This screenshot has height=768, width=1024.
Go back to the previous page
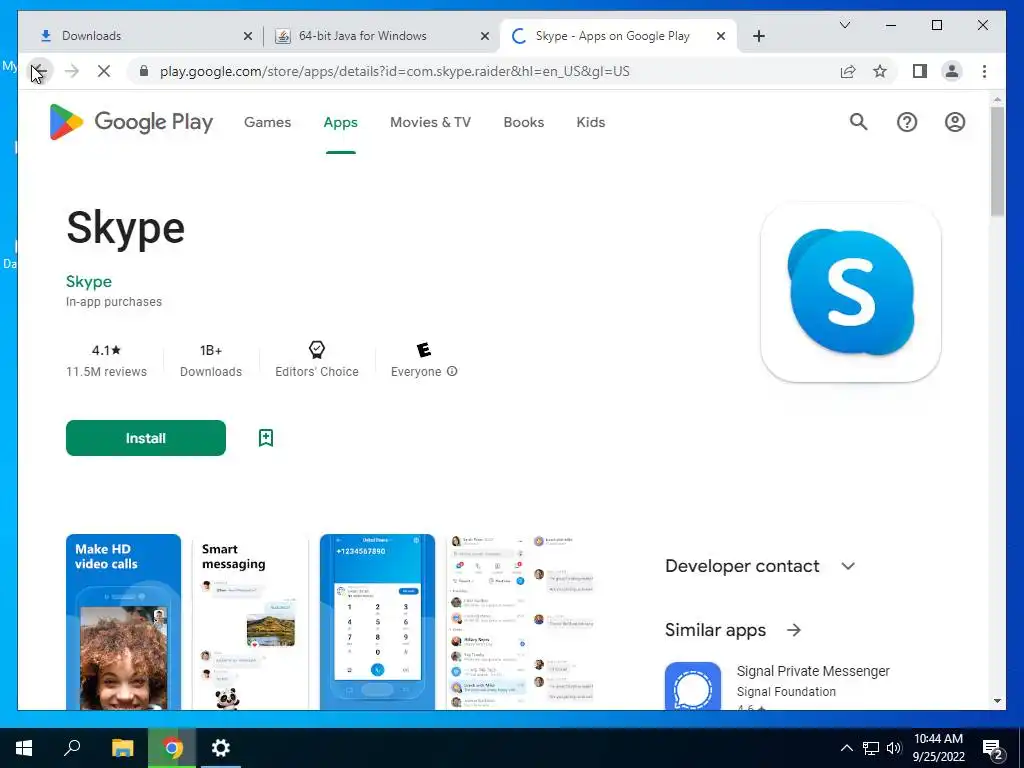click(39, 71)
